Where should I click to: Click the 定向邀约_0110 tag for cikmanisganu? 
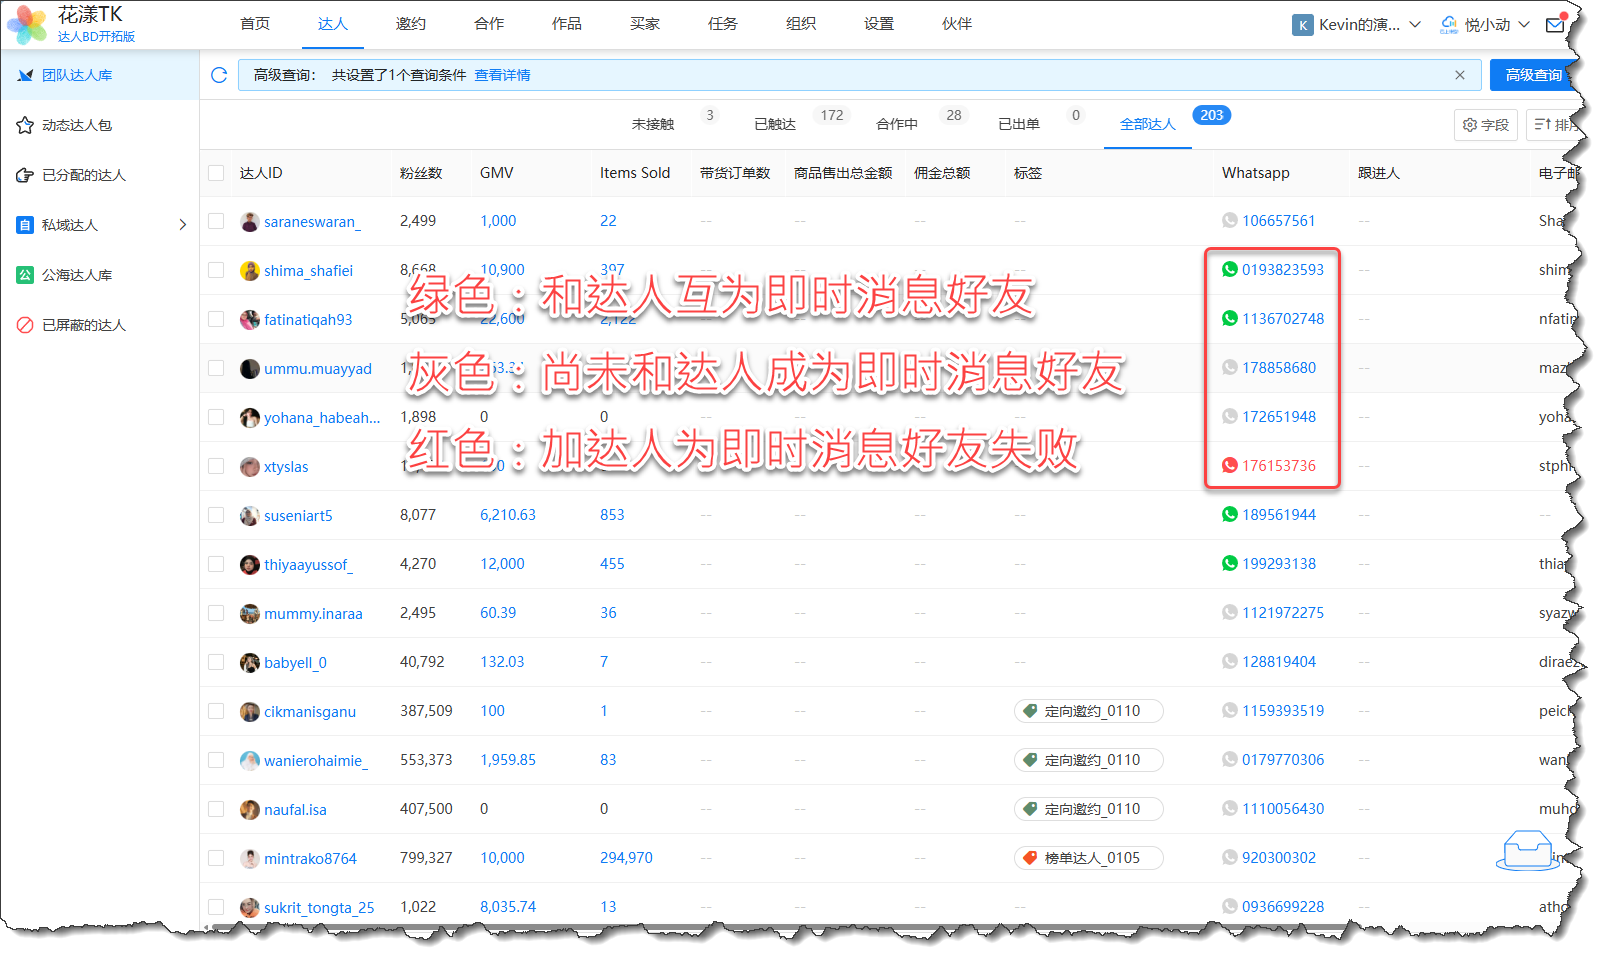(1089, 711)
